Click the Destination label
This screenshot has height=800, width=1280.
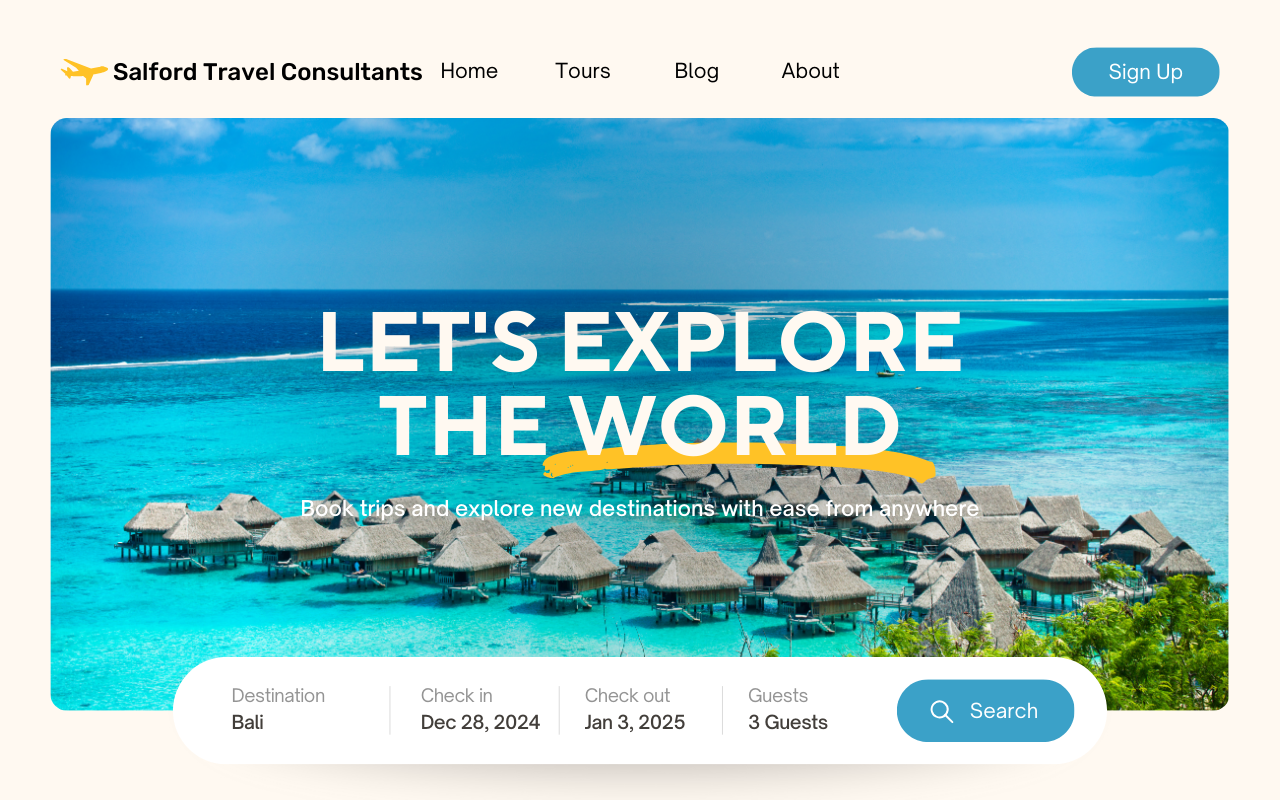[278, 696]
